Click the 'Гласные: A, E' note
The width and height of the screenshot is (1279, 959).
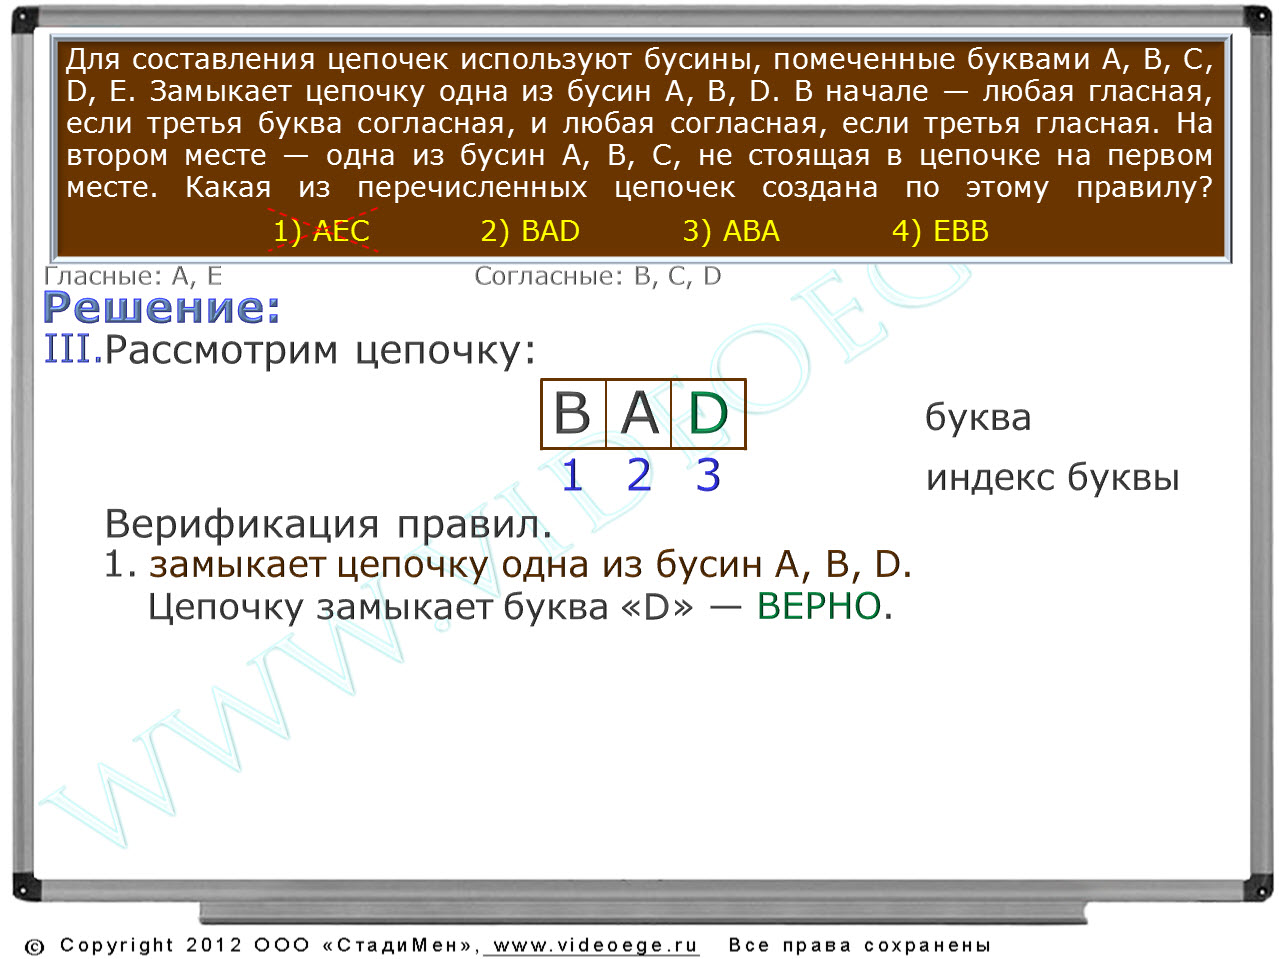133,276
